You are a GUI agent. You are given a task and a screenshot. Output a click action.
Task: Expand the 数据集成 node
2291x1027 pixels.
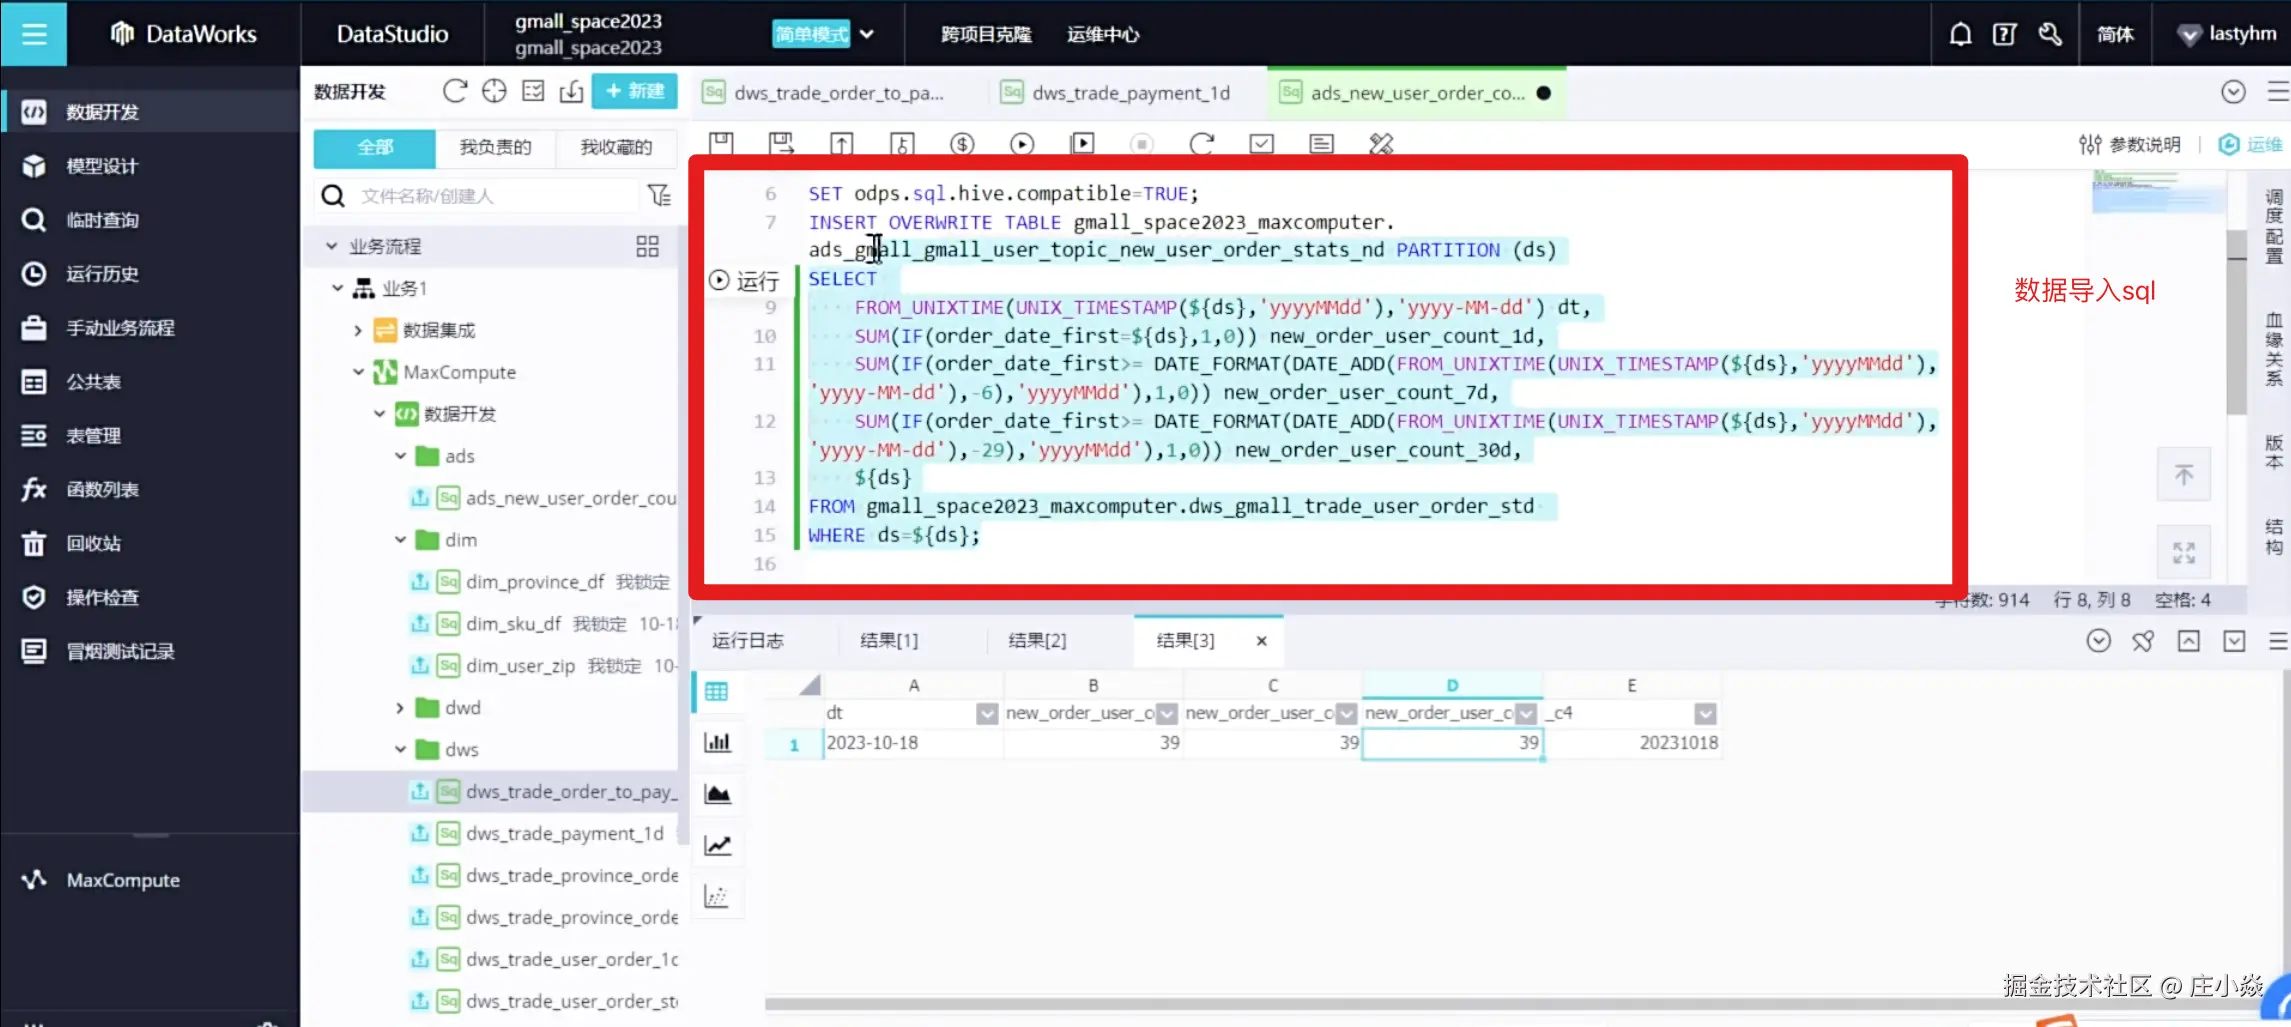(x=358, y=330)
